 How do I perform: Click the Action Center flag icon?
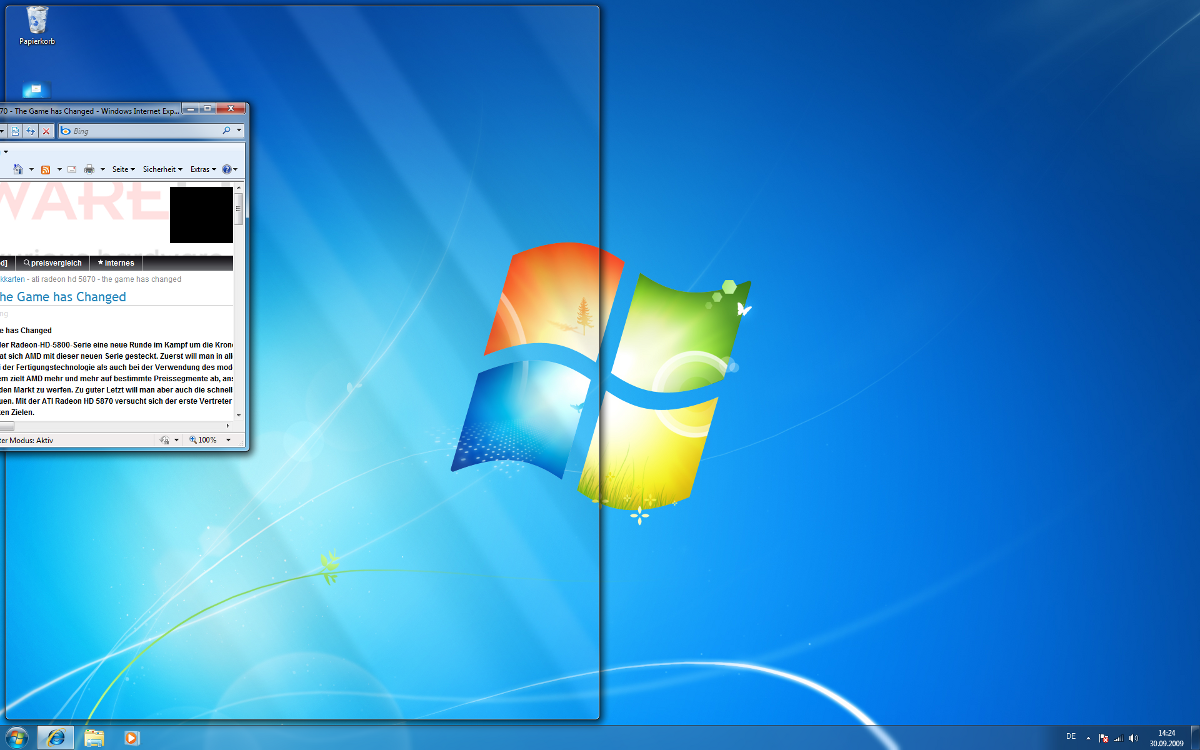point(1103,738)
